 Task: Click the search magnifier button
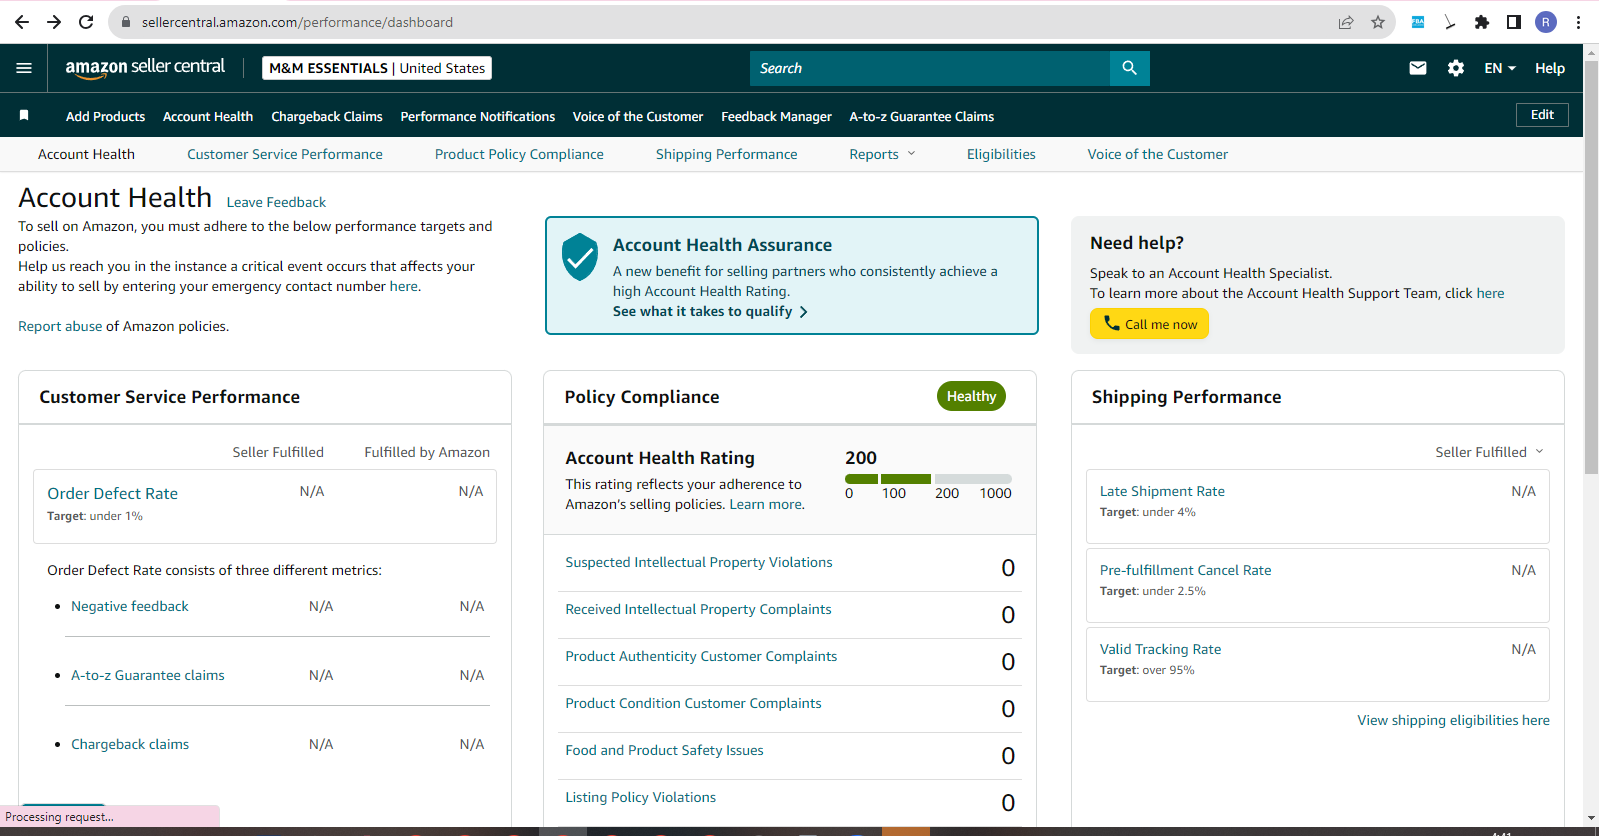(x=1129, y=68)
